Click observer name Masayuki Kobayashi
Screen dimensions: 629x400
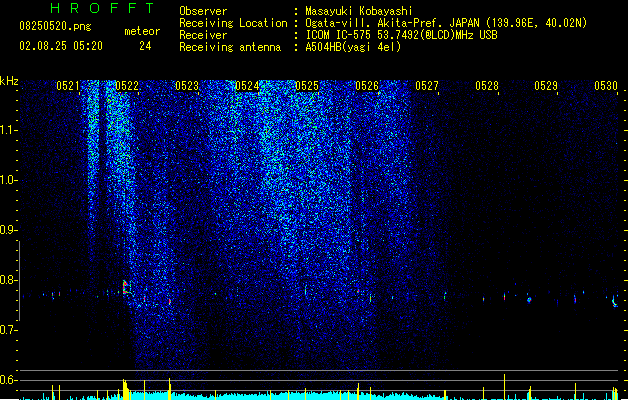(x=359, y=11)
